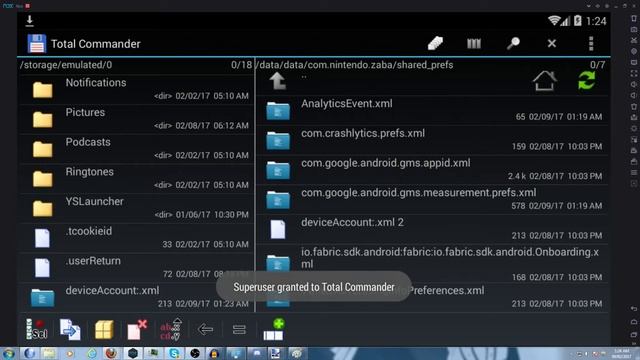Open AnalyticsEvent.xml file
Image resolution: width=640 pixels, height=360 pixels.
coord(433,110)
